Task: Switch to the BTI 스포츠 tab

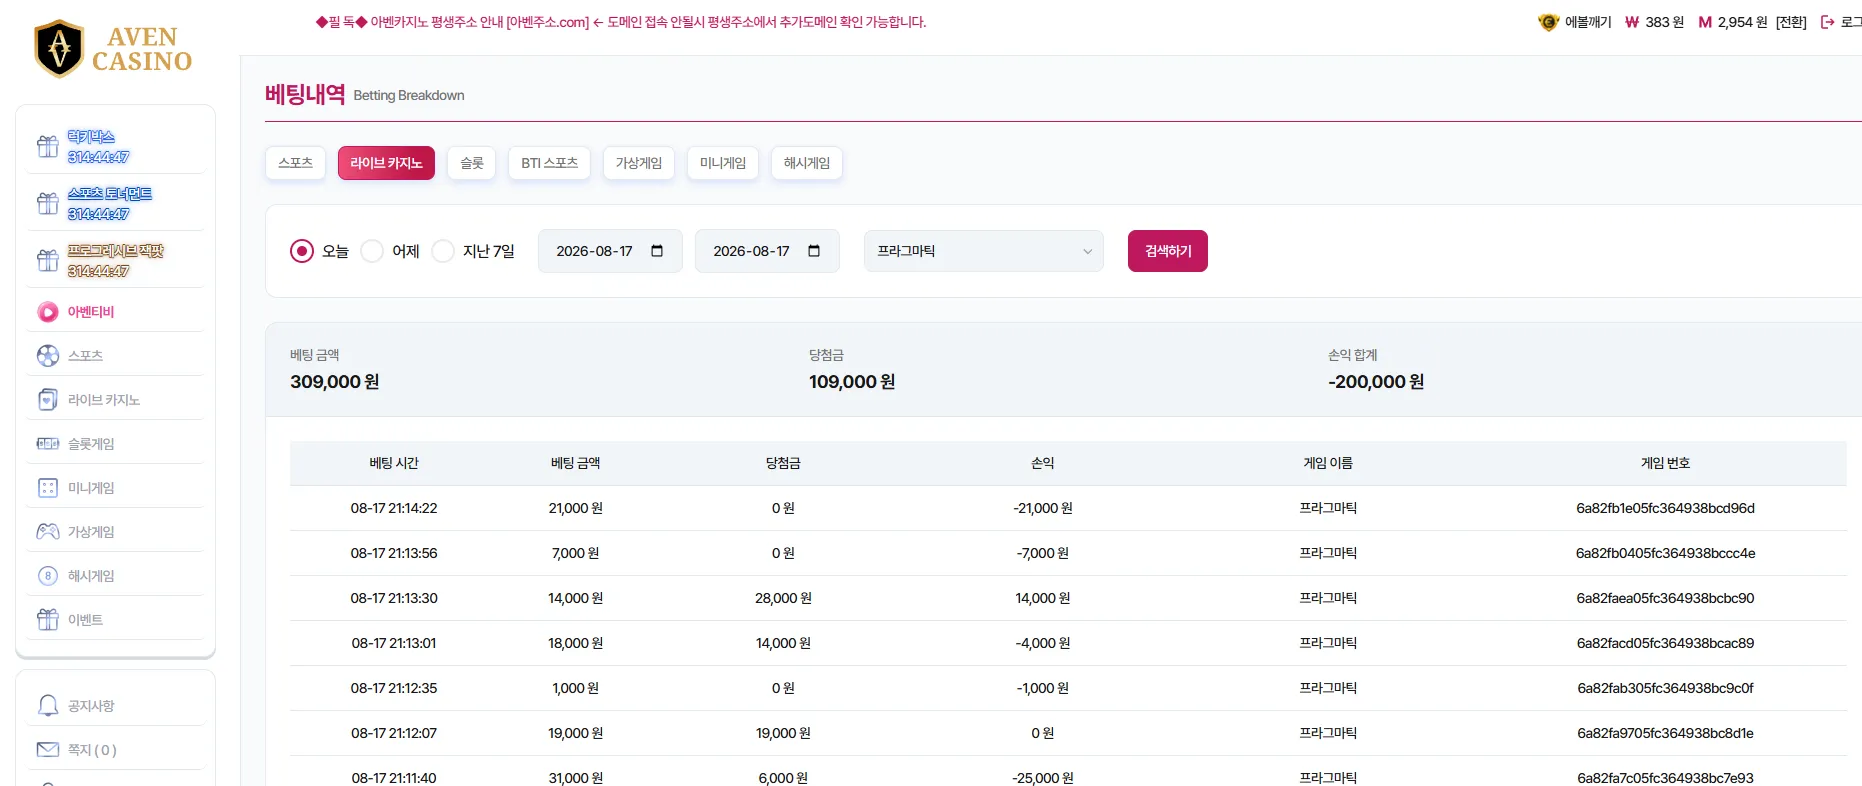Action: tap(549, 163)
